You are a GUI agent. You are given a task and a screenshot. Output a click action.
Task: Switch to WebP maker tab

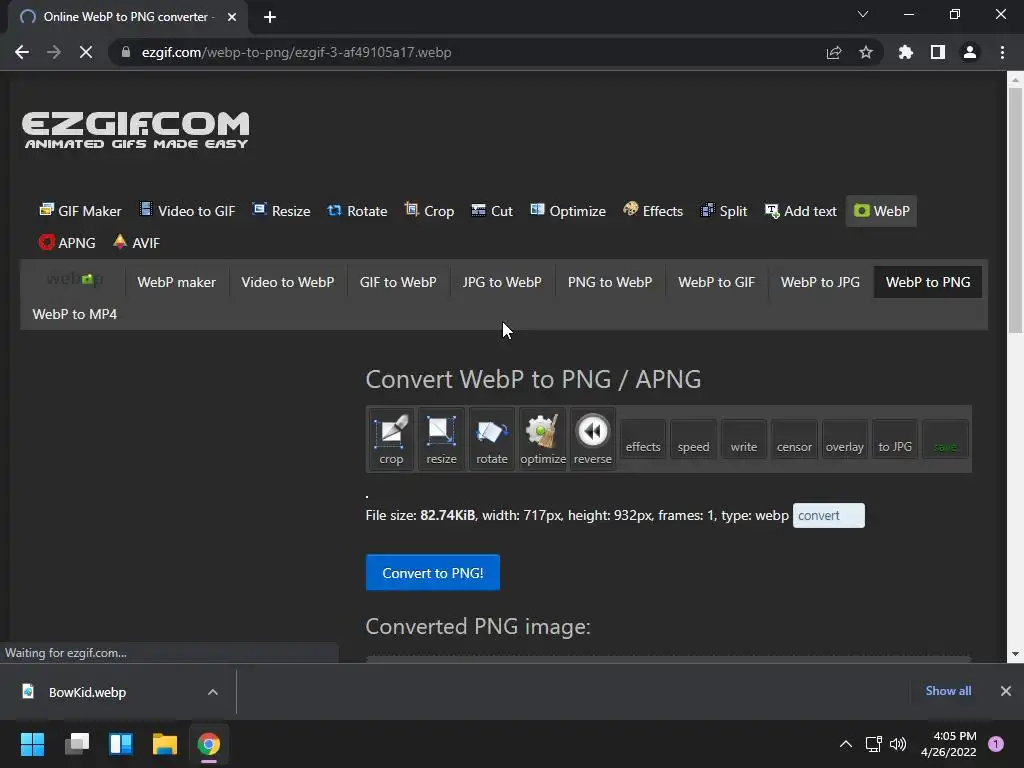pyautogui.click(x=176, y=282)
